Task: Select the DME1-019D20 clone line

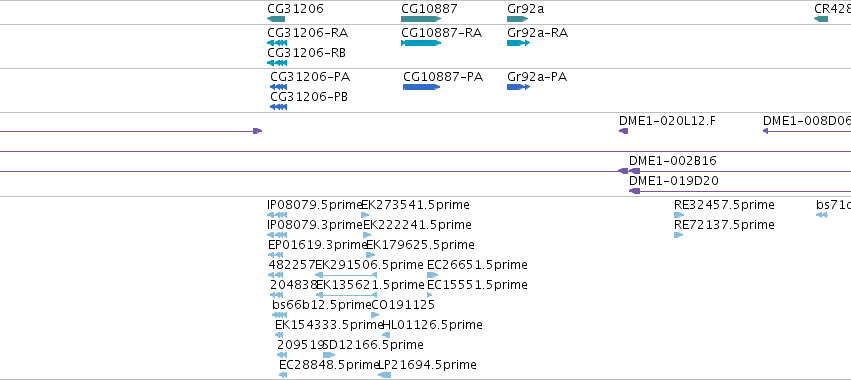Action: tap(740, 191)
